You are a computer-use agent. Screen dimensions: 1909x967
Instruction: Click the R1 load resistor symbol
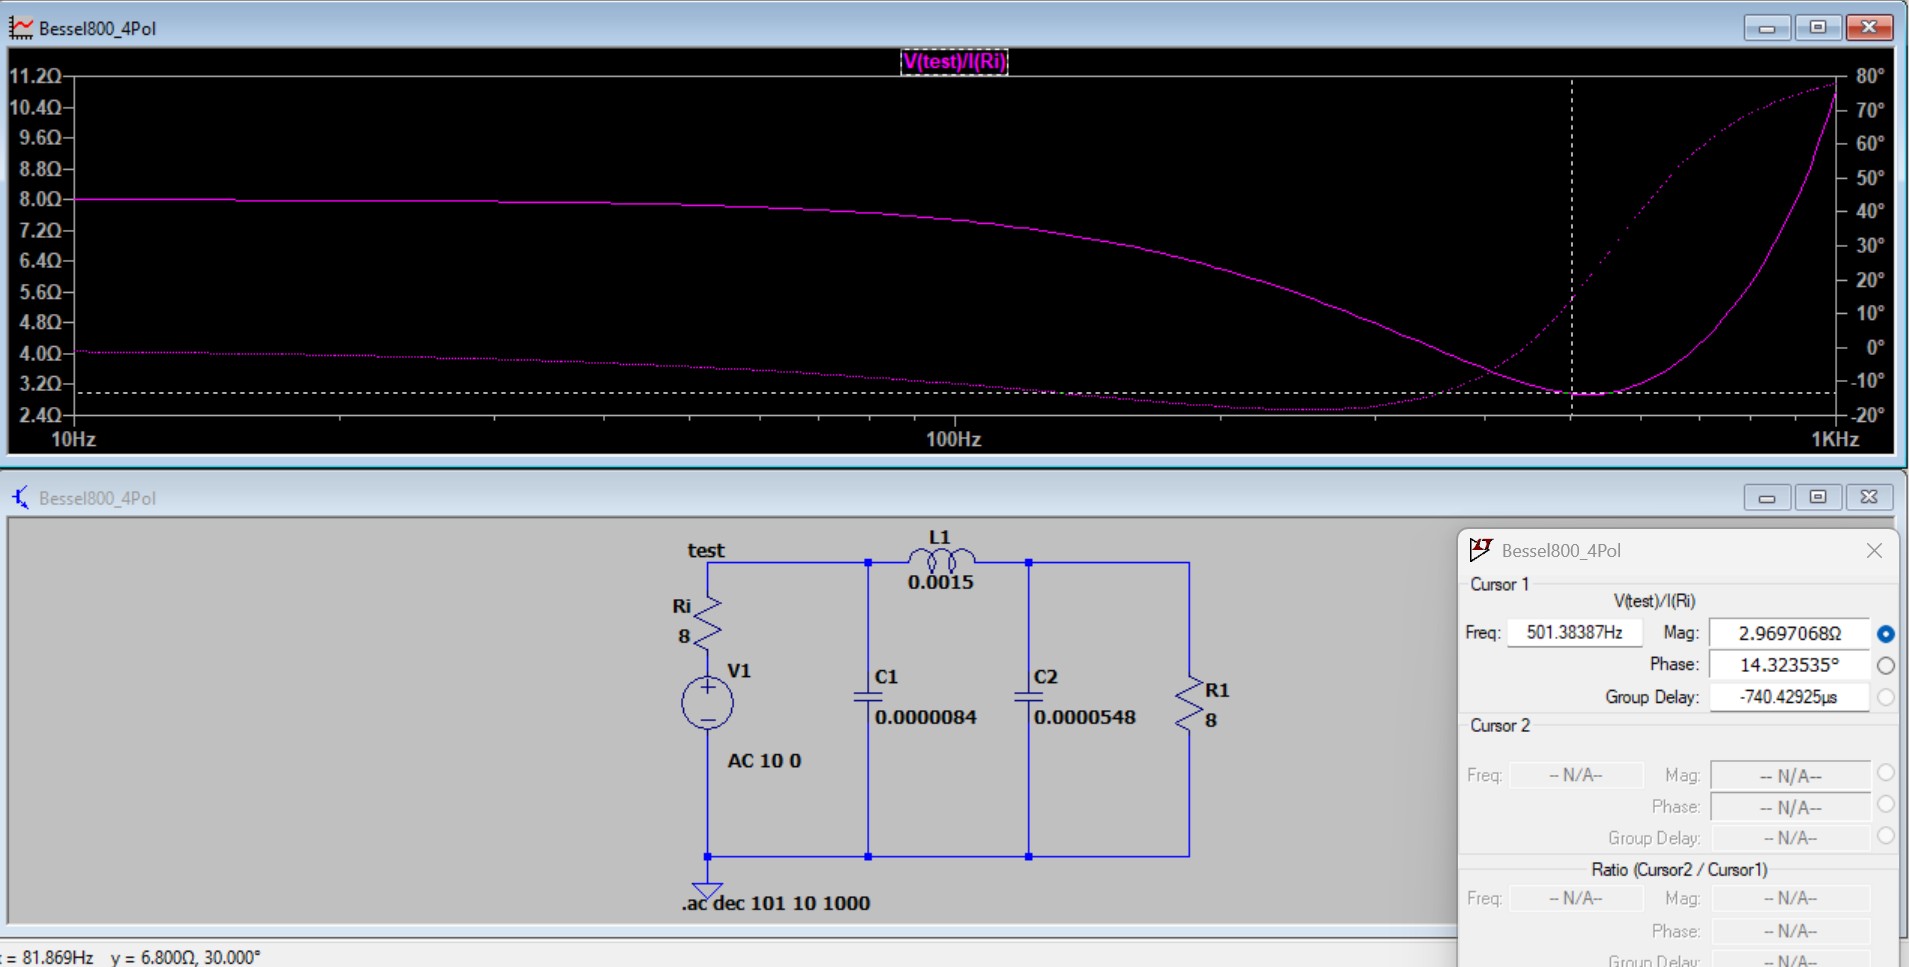coord(1189,705)
